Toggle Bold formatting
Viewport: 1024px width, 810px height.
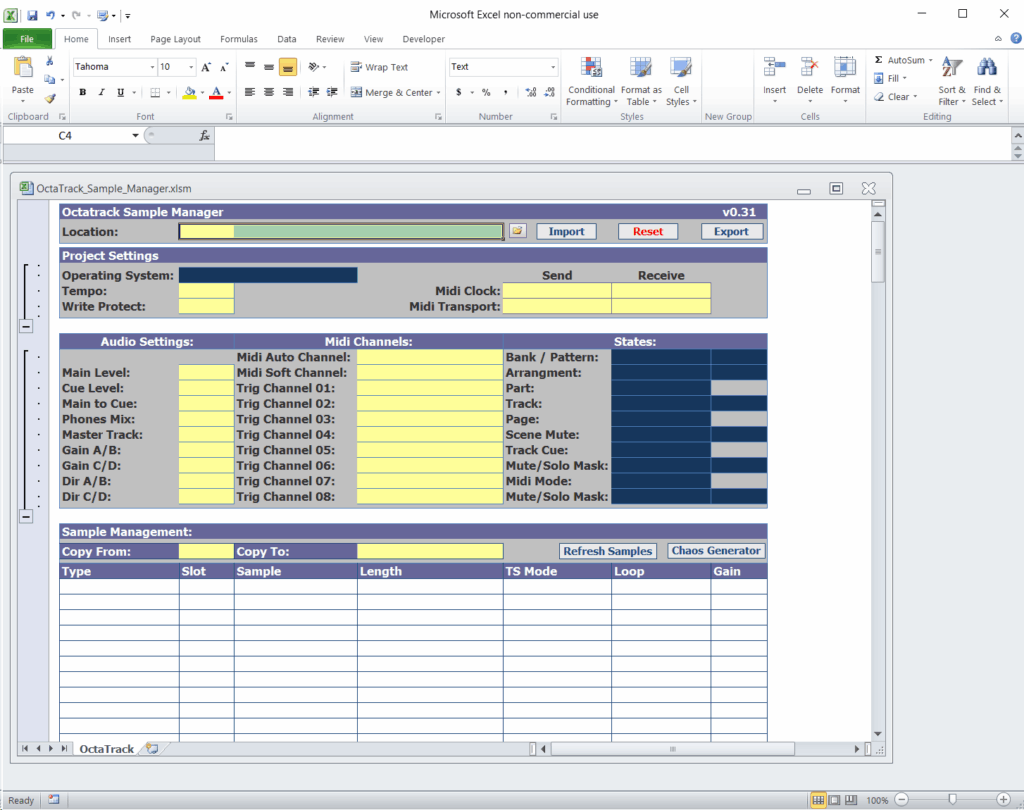tap(83, 93)
